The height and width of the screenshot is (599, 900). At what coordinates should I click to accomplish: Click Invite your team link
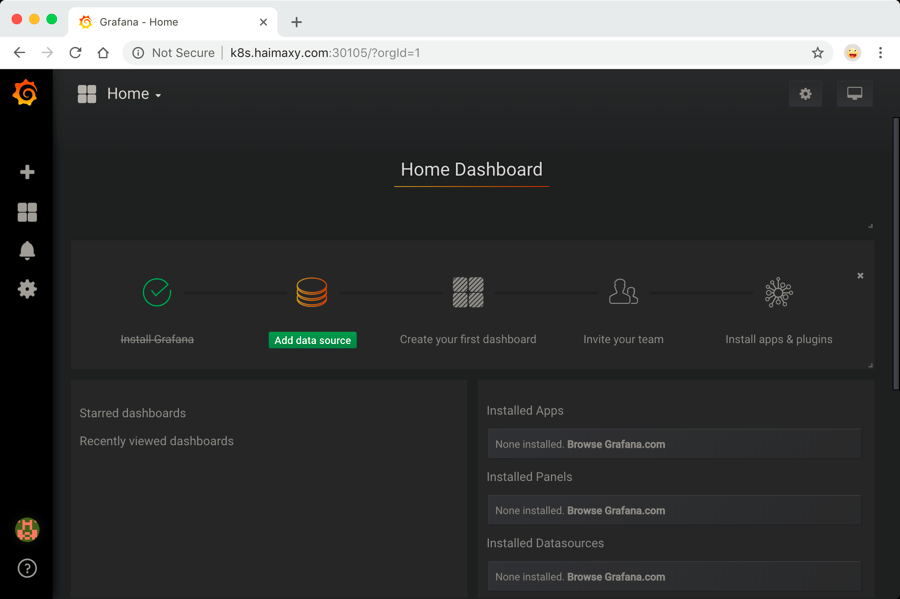[623, 339]
